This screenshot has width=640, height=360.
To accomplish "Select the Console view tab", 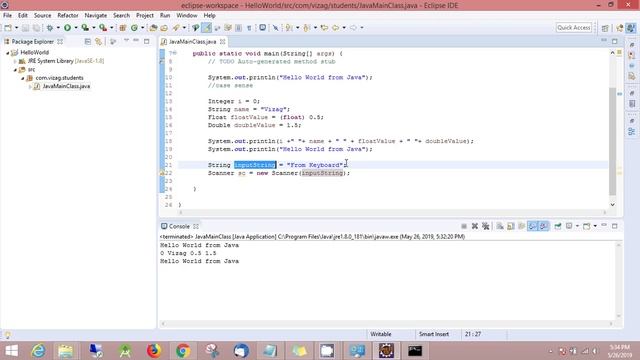I will (179, 226).
